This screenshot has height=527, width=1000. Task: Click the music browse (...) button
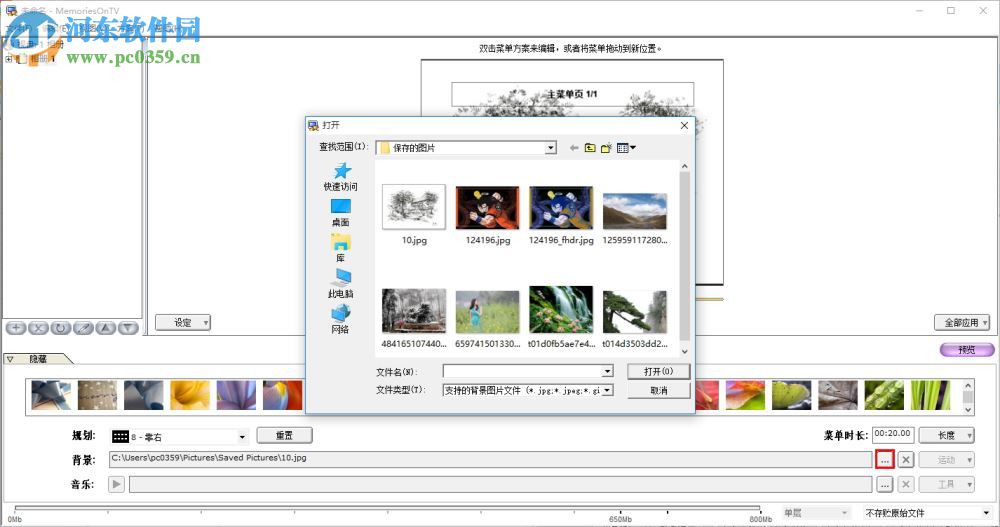click(885, 484)
